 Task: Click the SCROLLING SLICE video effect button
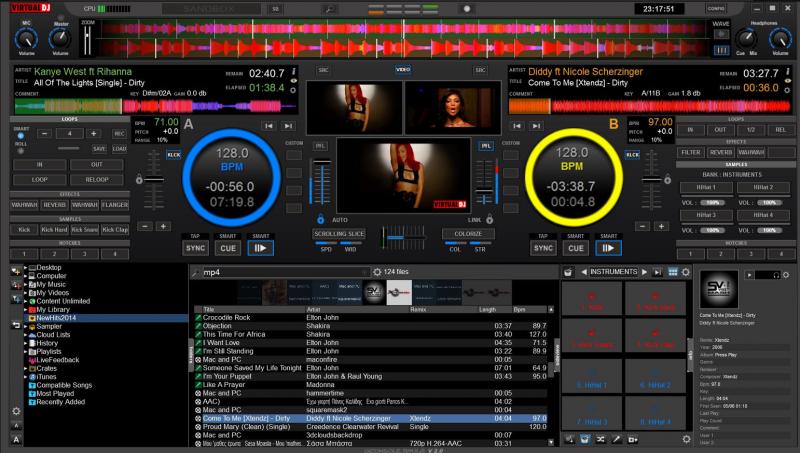(339, 234)
